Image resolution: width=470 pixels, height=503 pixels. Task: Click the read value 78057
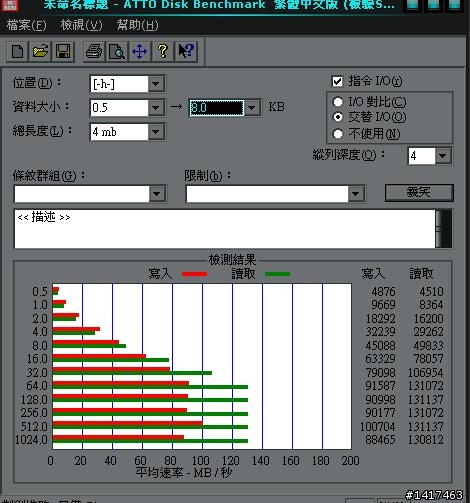[x=428, y=359]
